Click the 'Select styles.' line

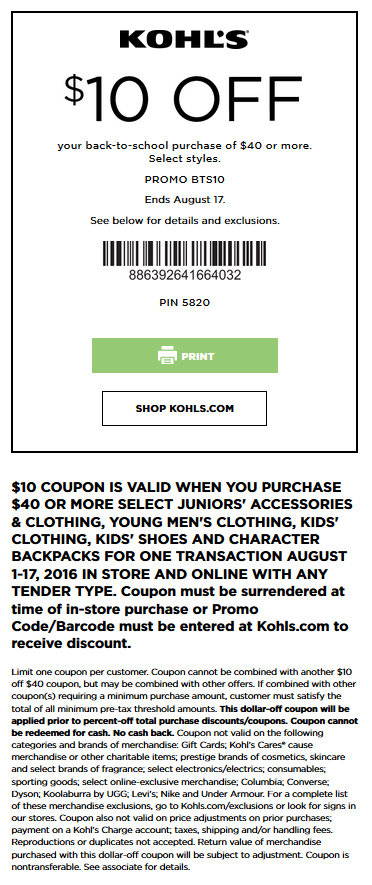click(x=185, y=159)
